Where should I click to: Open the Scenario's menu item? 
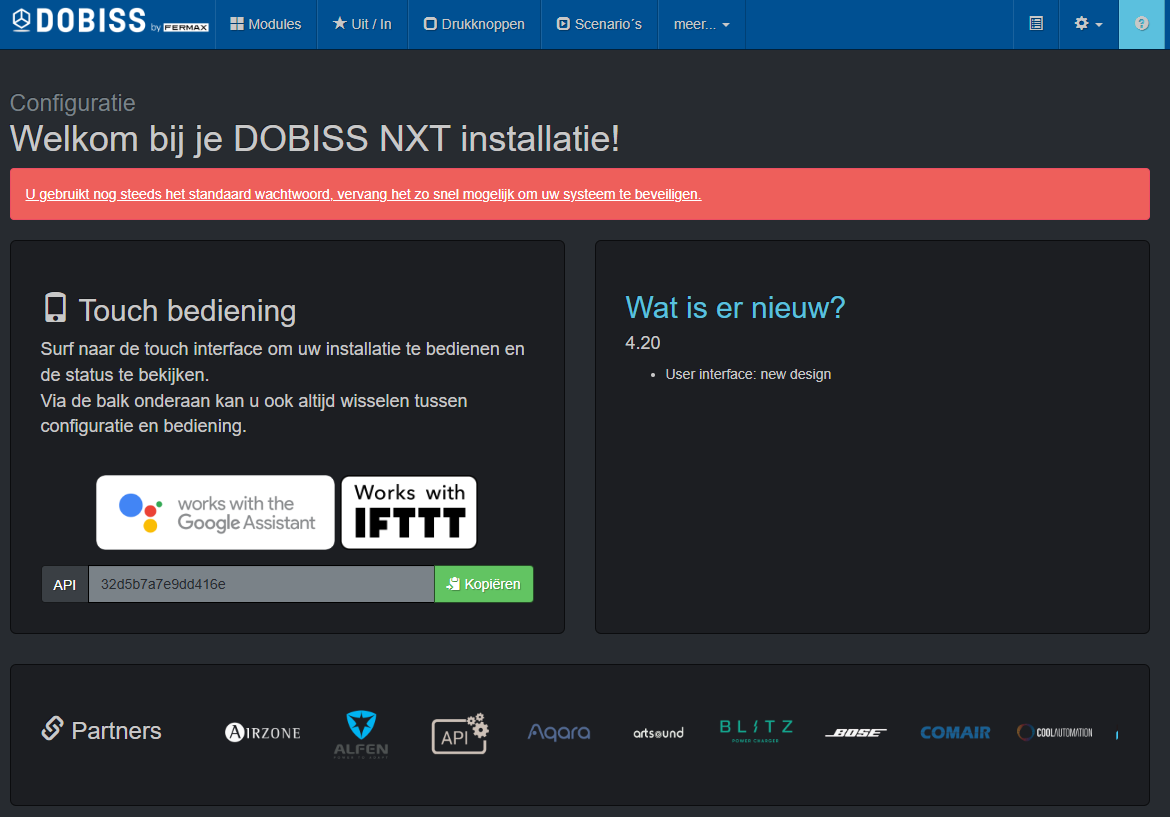point(599,24)
